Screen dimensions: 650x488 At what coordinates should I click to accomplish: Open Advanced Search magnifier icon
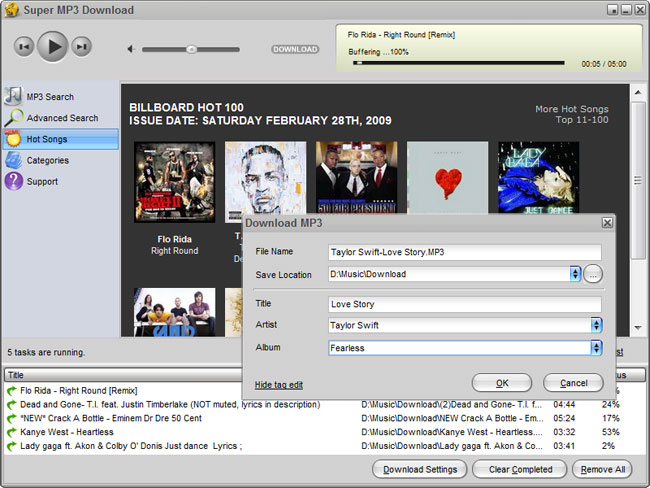click(14, 118)
